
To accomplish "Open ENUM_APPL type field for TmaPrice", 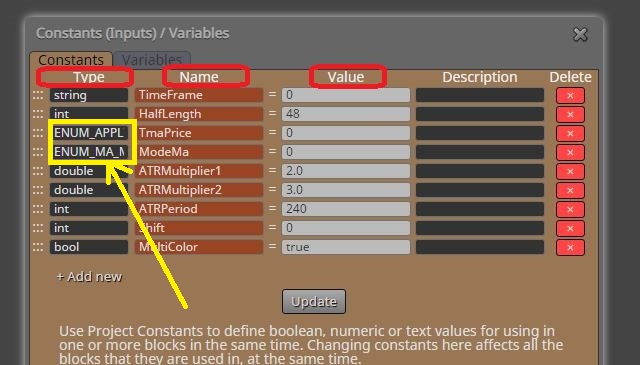I will [x=89, y=133].
